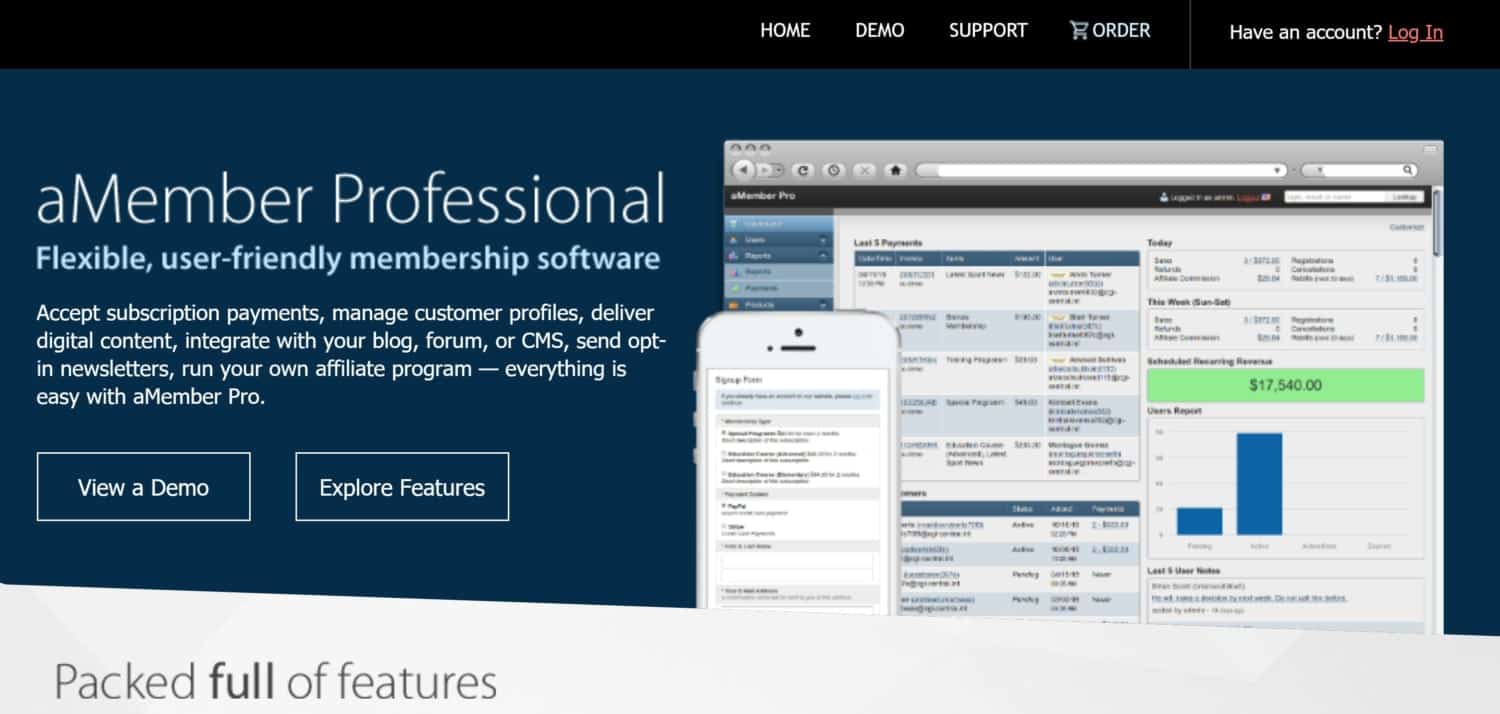This screenshot has height=714, width=1500.
Task: Open the address bar dropdown arrow
Action: coord(1277,171)
